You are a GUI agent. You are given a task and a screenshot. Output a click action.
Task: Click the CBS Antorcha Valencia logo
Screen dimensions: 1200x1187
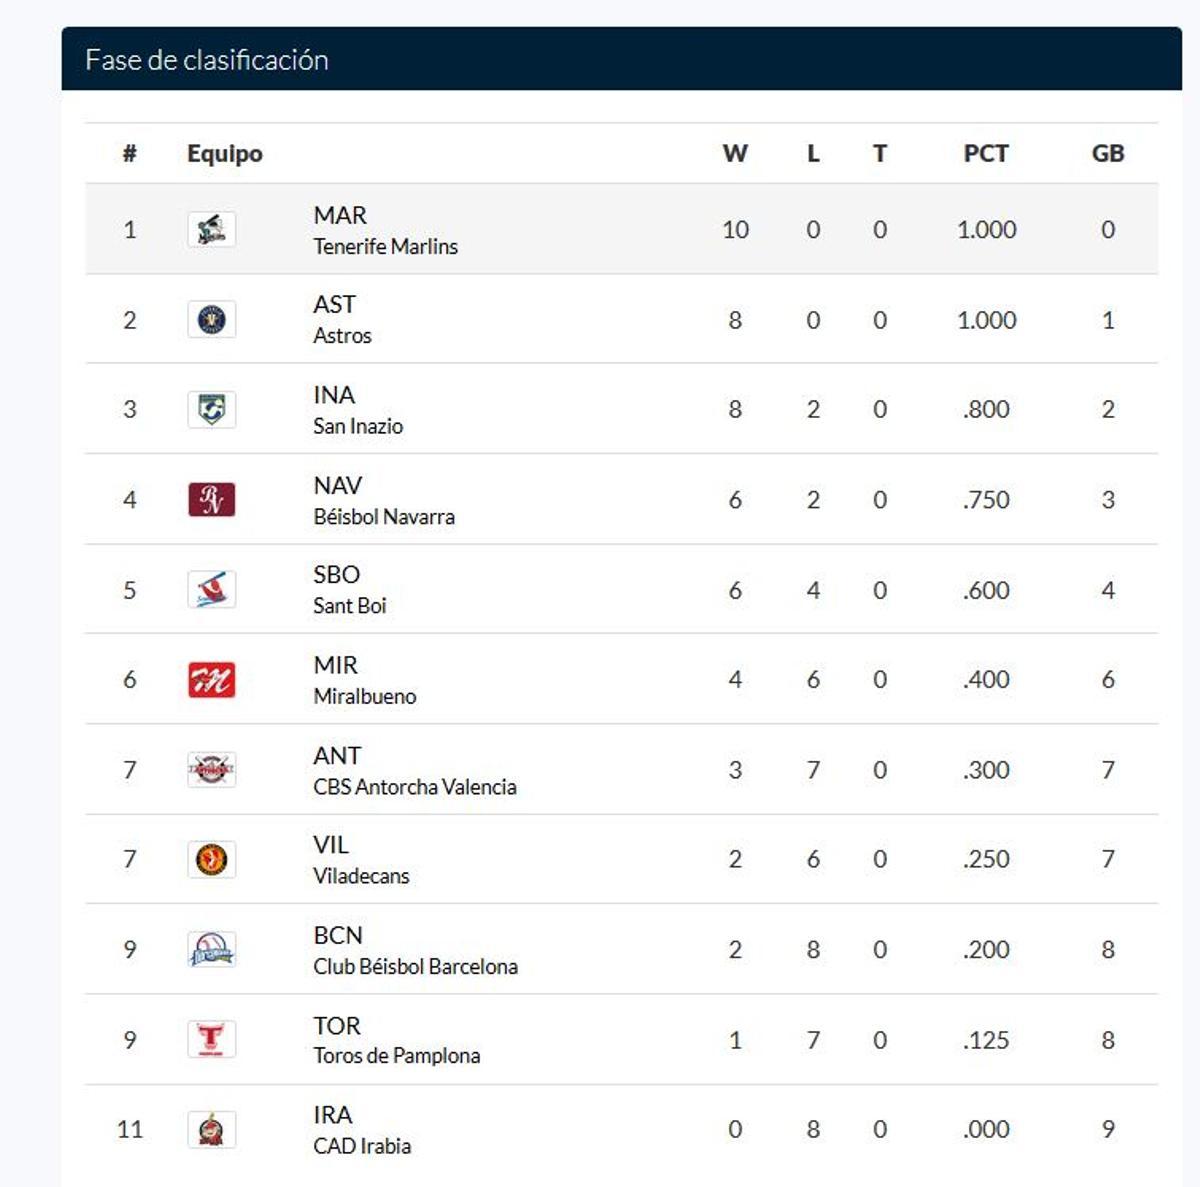(211, 770)
